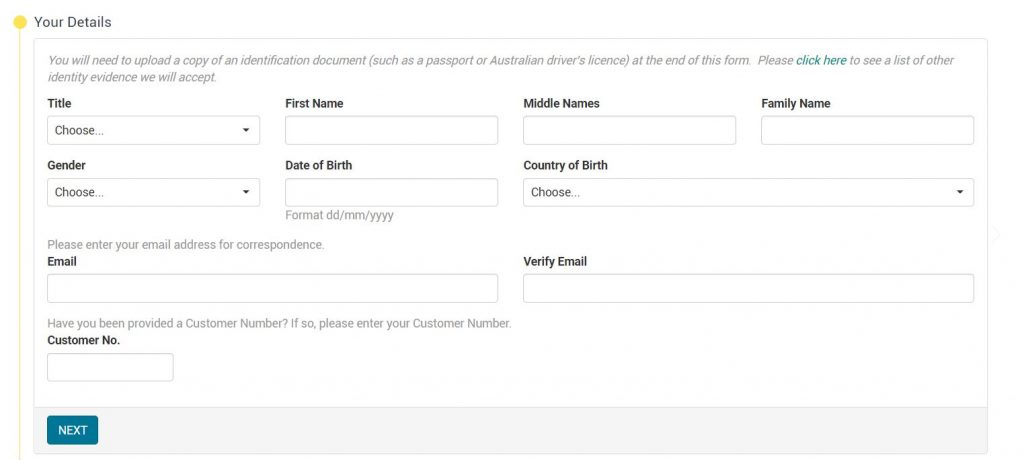The height and width of the screenshot is (460, 1024).
Task: Open the 'click here' identity evidence link
Action: click(x=821, y=60)
